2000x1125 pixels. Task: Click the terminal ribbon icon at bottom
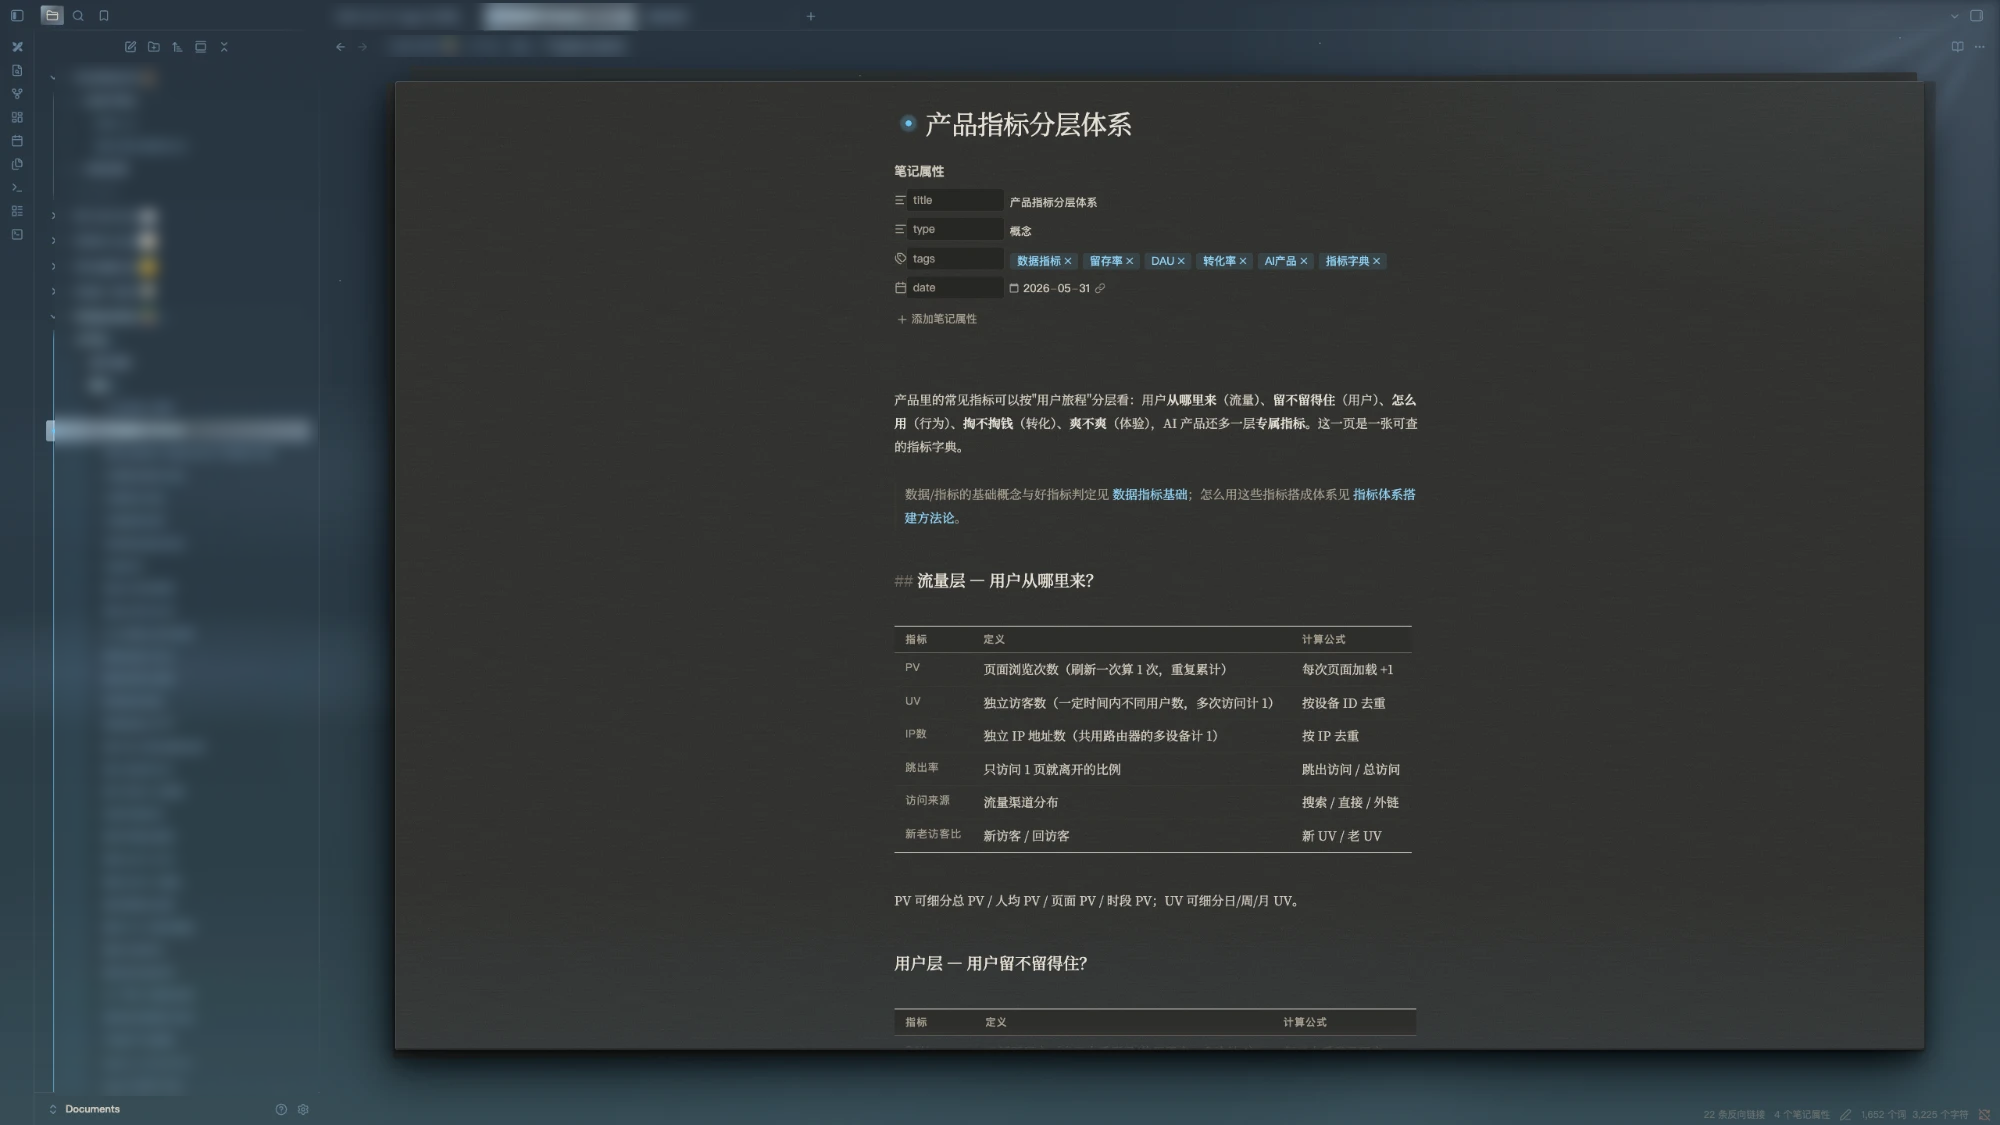[17, 235]
